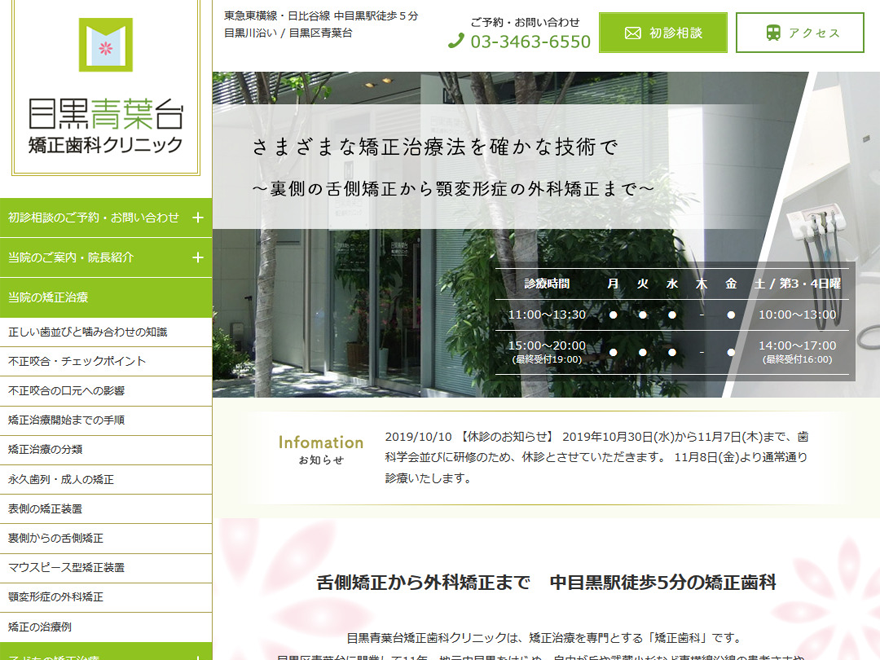Click the 10:00〜13:00 Saturday hours

(798, 315)
